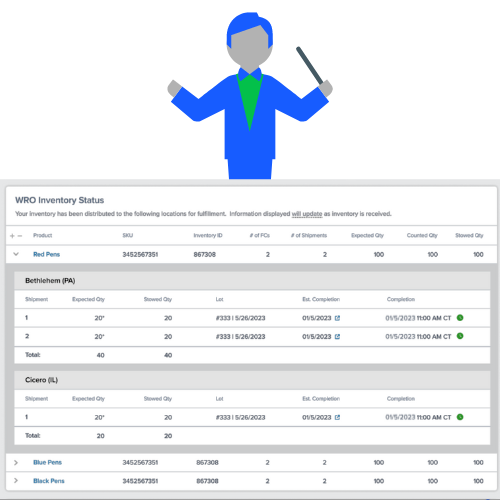Click green status dot for Cicero shipment
The height and width of the screenshot is (500, 500).
[x=460, y=417]
